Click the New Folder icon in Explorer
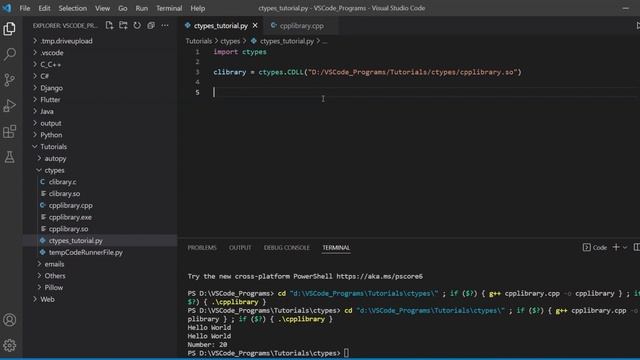This screenshot has width=640, height=360. pyautogui.click(x=123, y=25)
